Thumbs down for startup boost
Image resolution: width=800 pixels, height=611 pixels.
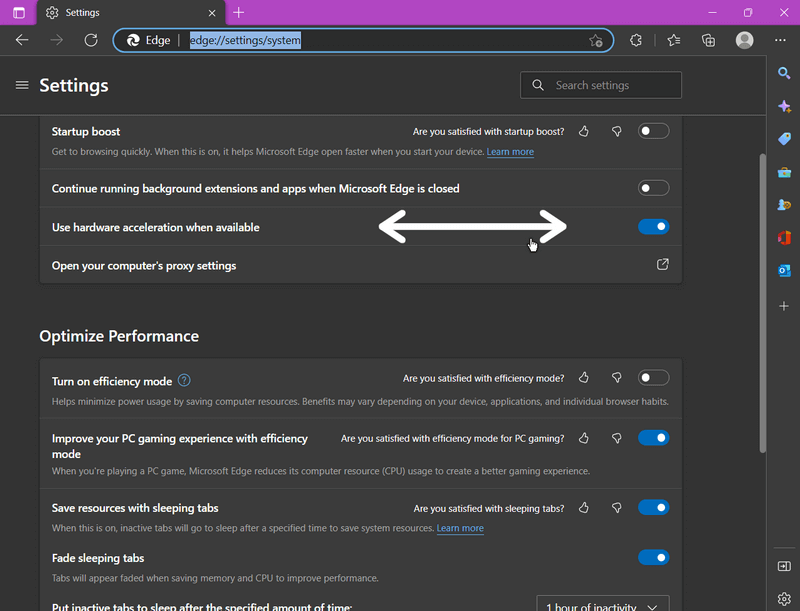[x=617, y=132]
